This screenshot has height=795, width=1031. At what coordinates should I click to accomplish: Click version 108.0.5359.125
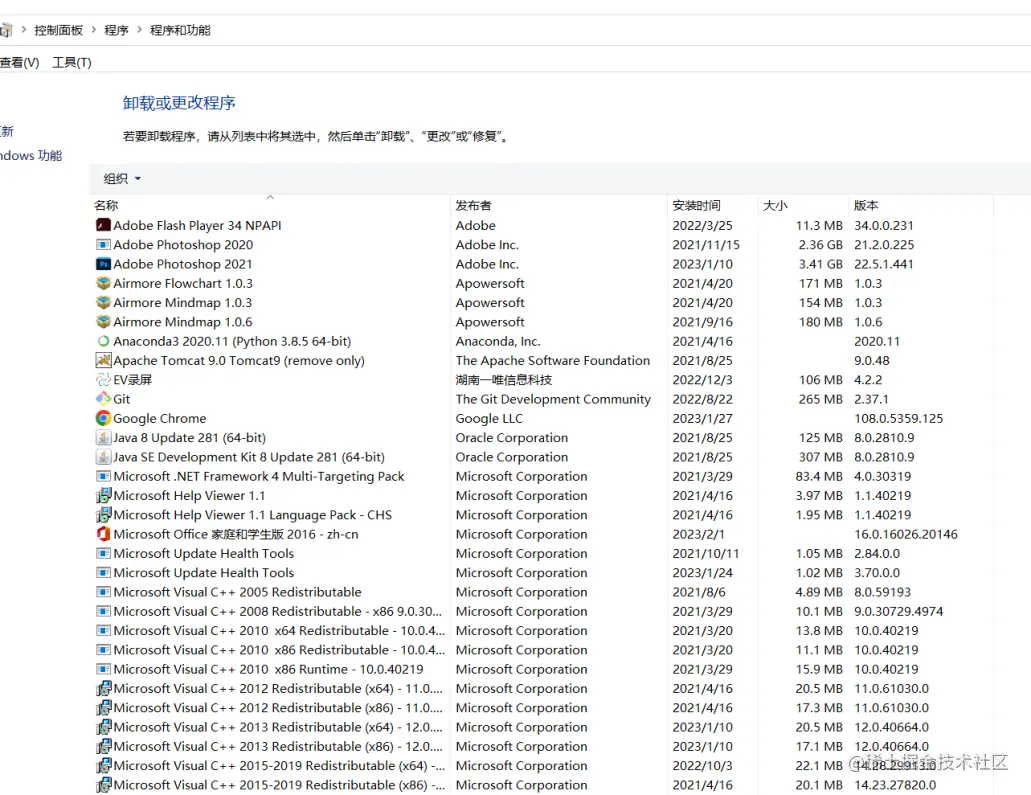pos(898,418)
